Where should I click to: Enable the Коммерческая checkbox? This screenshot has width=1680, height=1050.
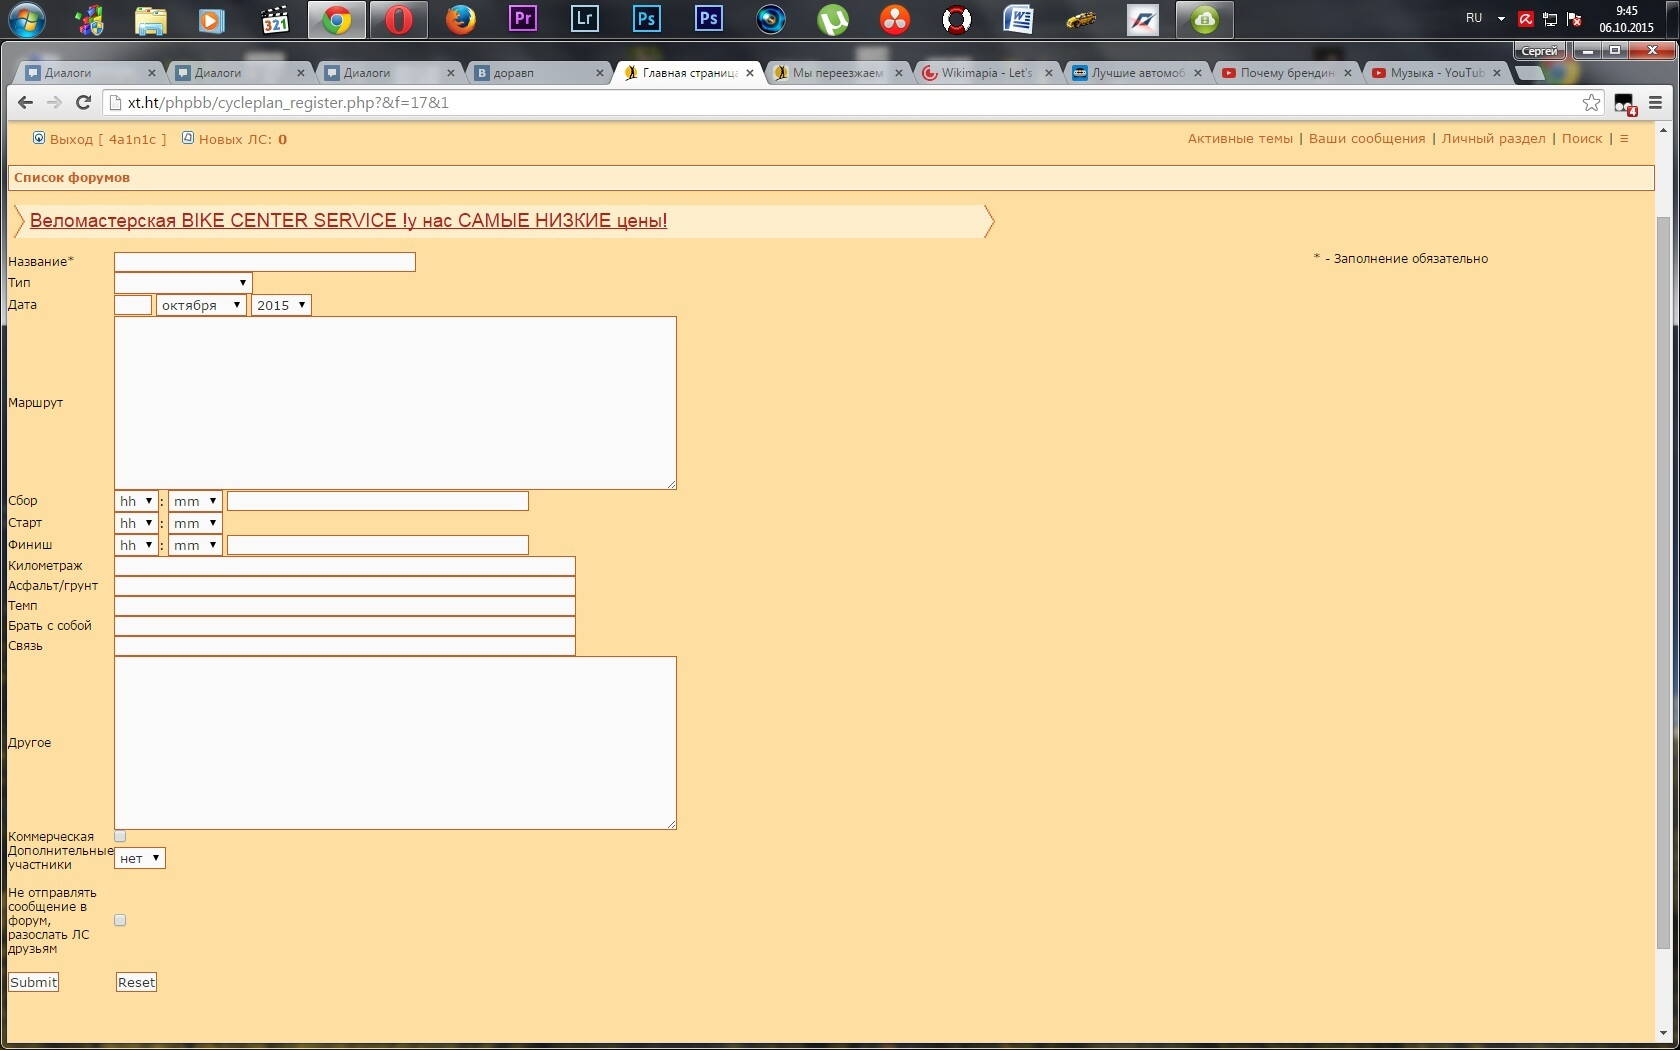pos(120,836)
